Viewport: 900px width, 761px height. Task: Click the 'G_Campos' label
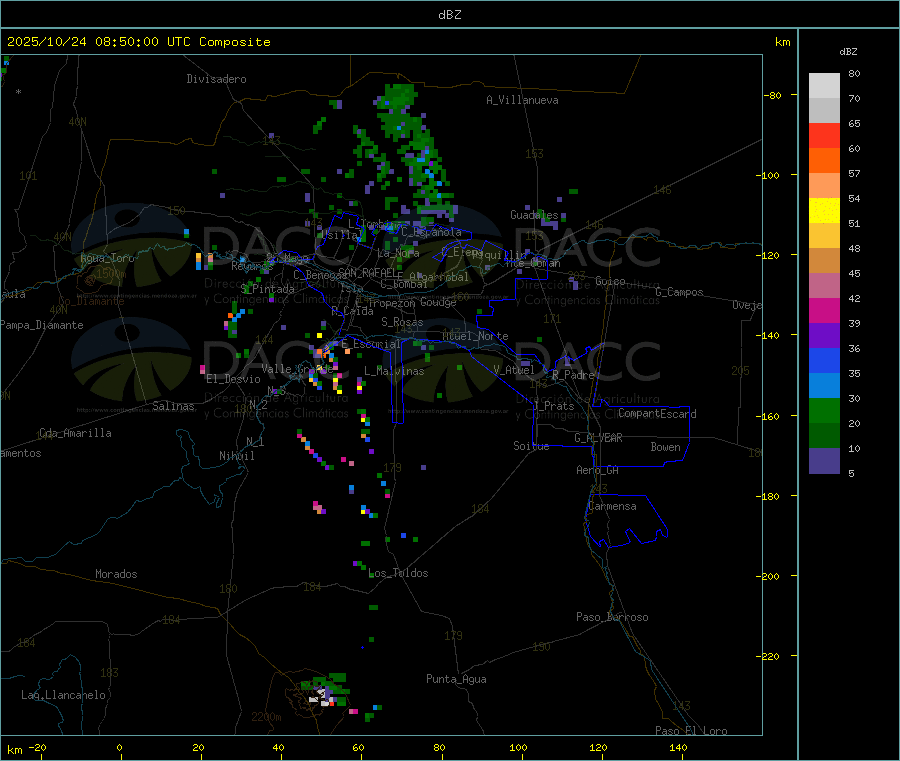(x=680, y=292)
